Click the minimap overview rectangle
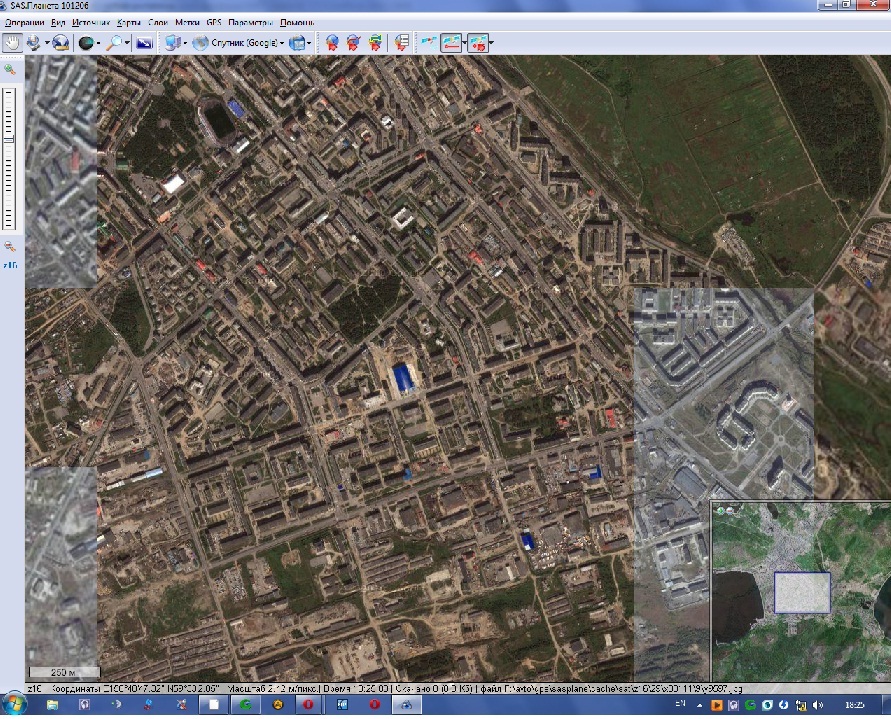 [802, 592]
